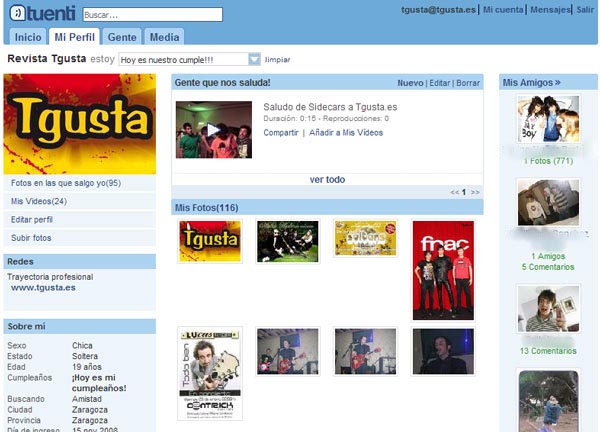This screenshot has height=432, width=600.
Task: Go to next page of greetings
Action: (x=475, y=191)
